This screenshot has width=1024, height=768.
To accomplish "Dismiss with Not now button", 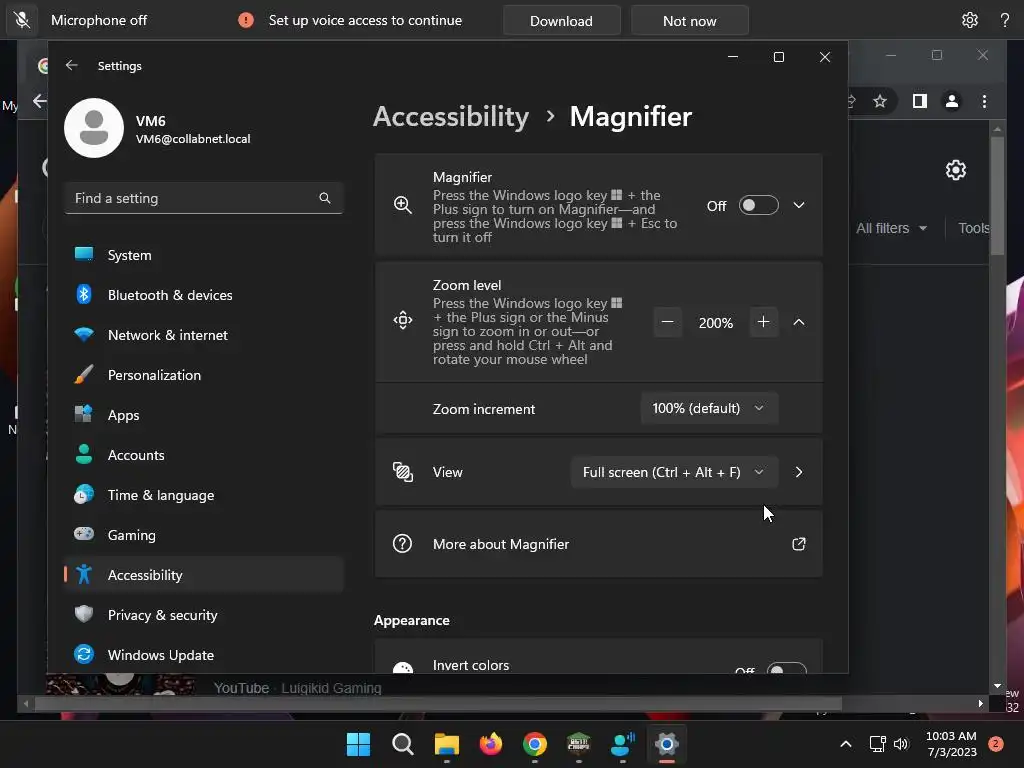I will pyautogui.click(x=690, y=20).
